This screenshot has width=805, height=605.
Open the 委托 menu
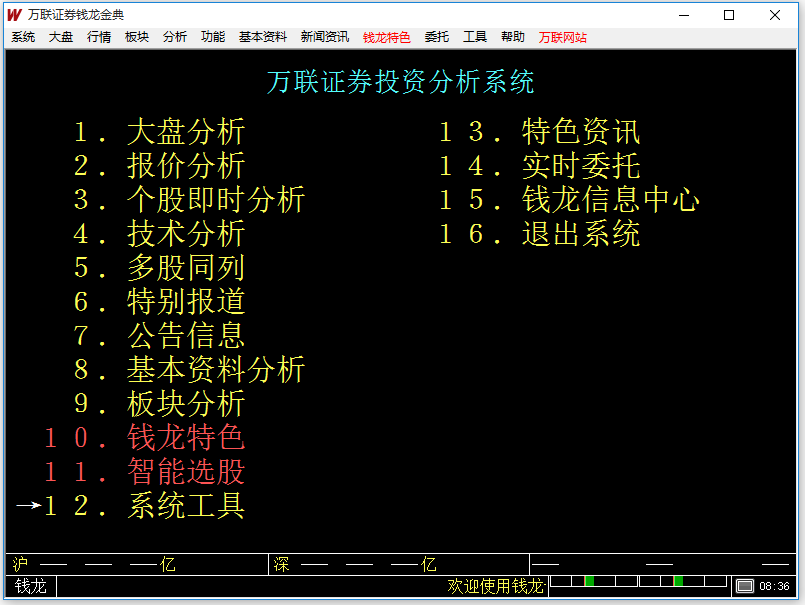437,37
